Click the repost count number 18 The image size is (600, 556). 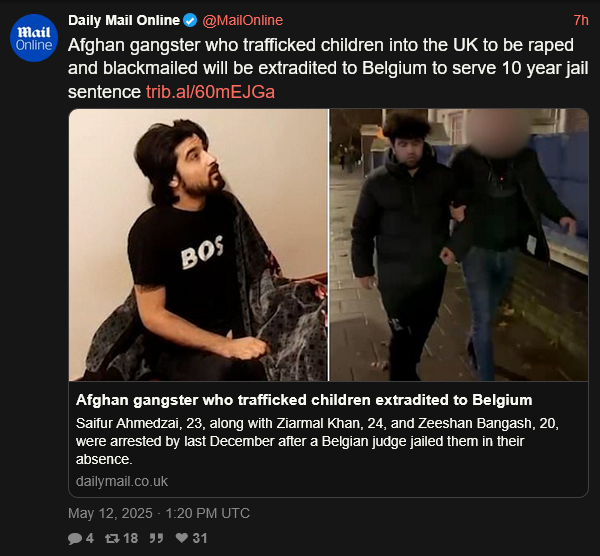[130, 538]
